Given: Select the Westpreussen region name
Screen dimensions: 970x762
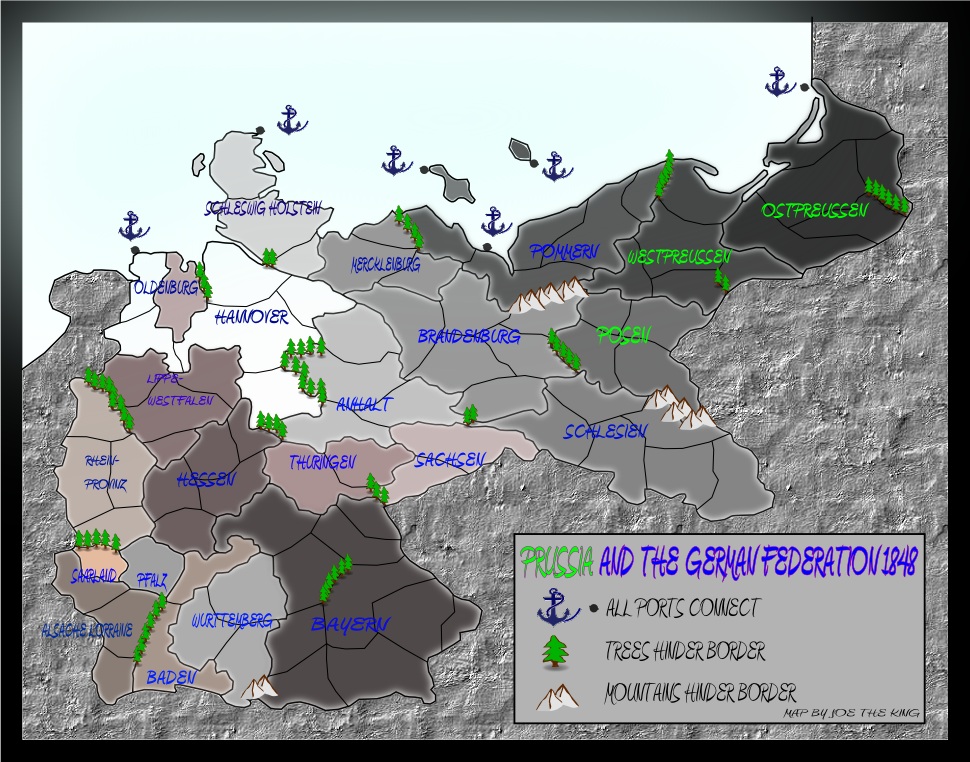Looking at the screenshot, I should pyautogui.click(x=679, y=256).
